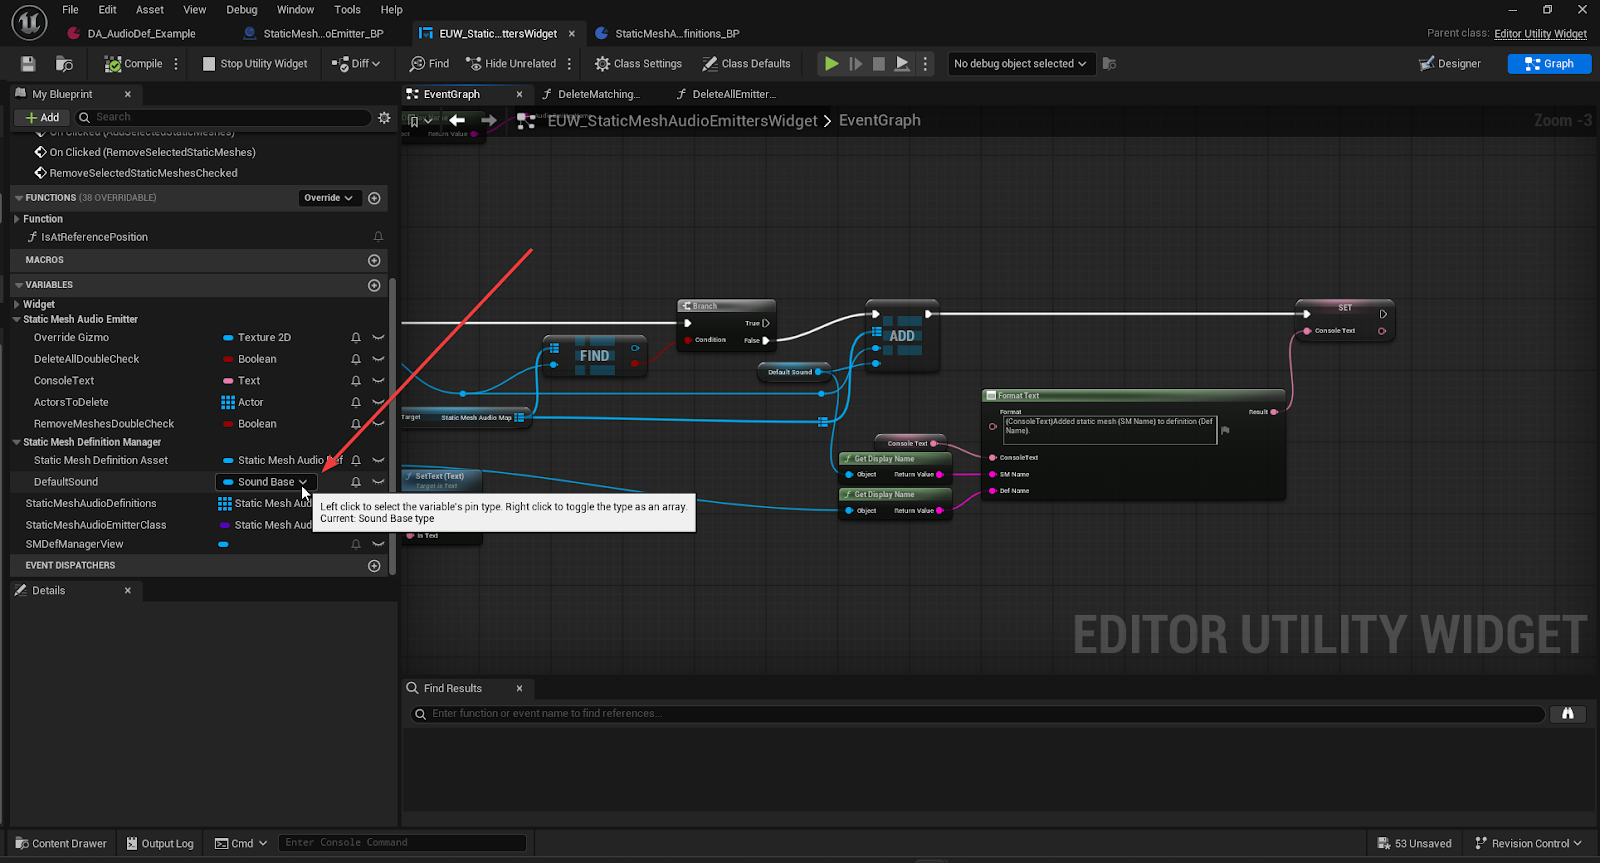Add a new variable with plus icon
The image size is (1600, 863).
click(x=374, y=285)
